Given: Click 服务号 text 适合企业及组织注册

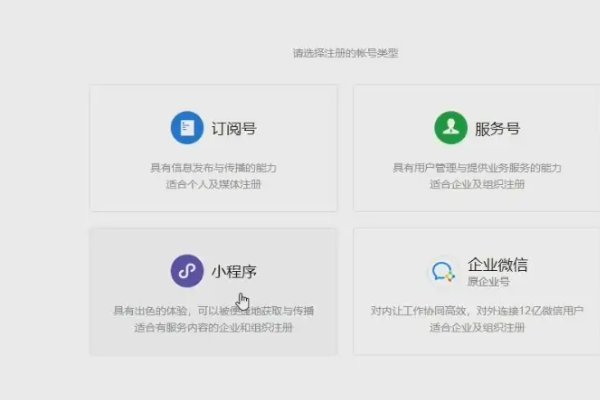Looking at the screenshot, I should [477, 184].
